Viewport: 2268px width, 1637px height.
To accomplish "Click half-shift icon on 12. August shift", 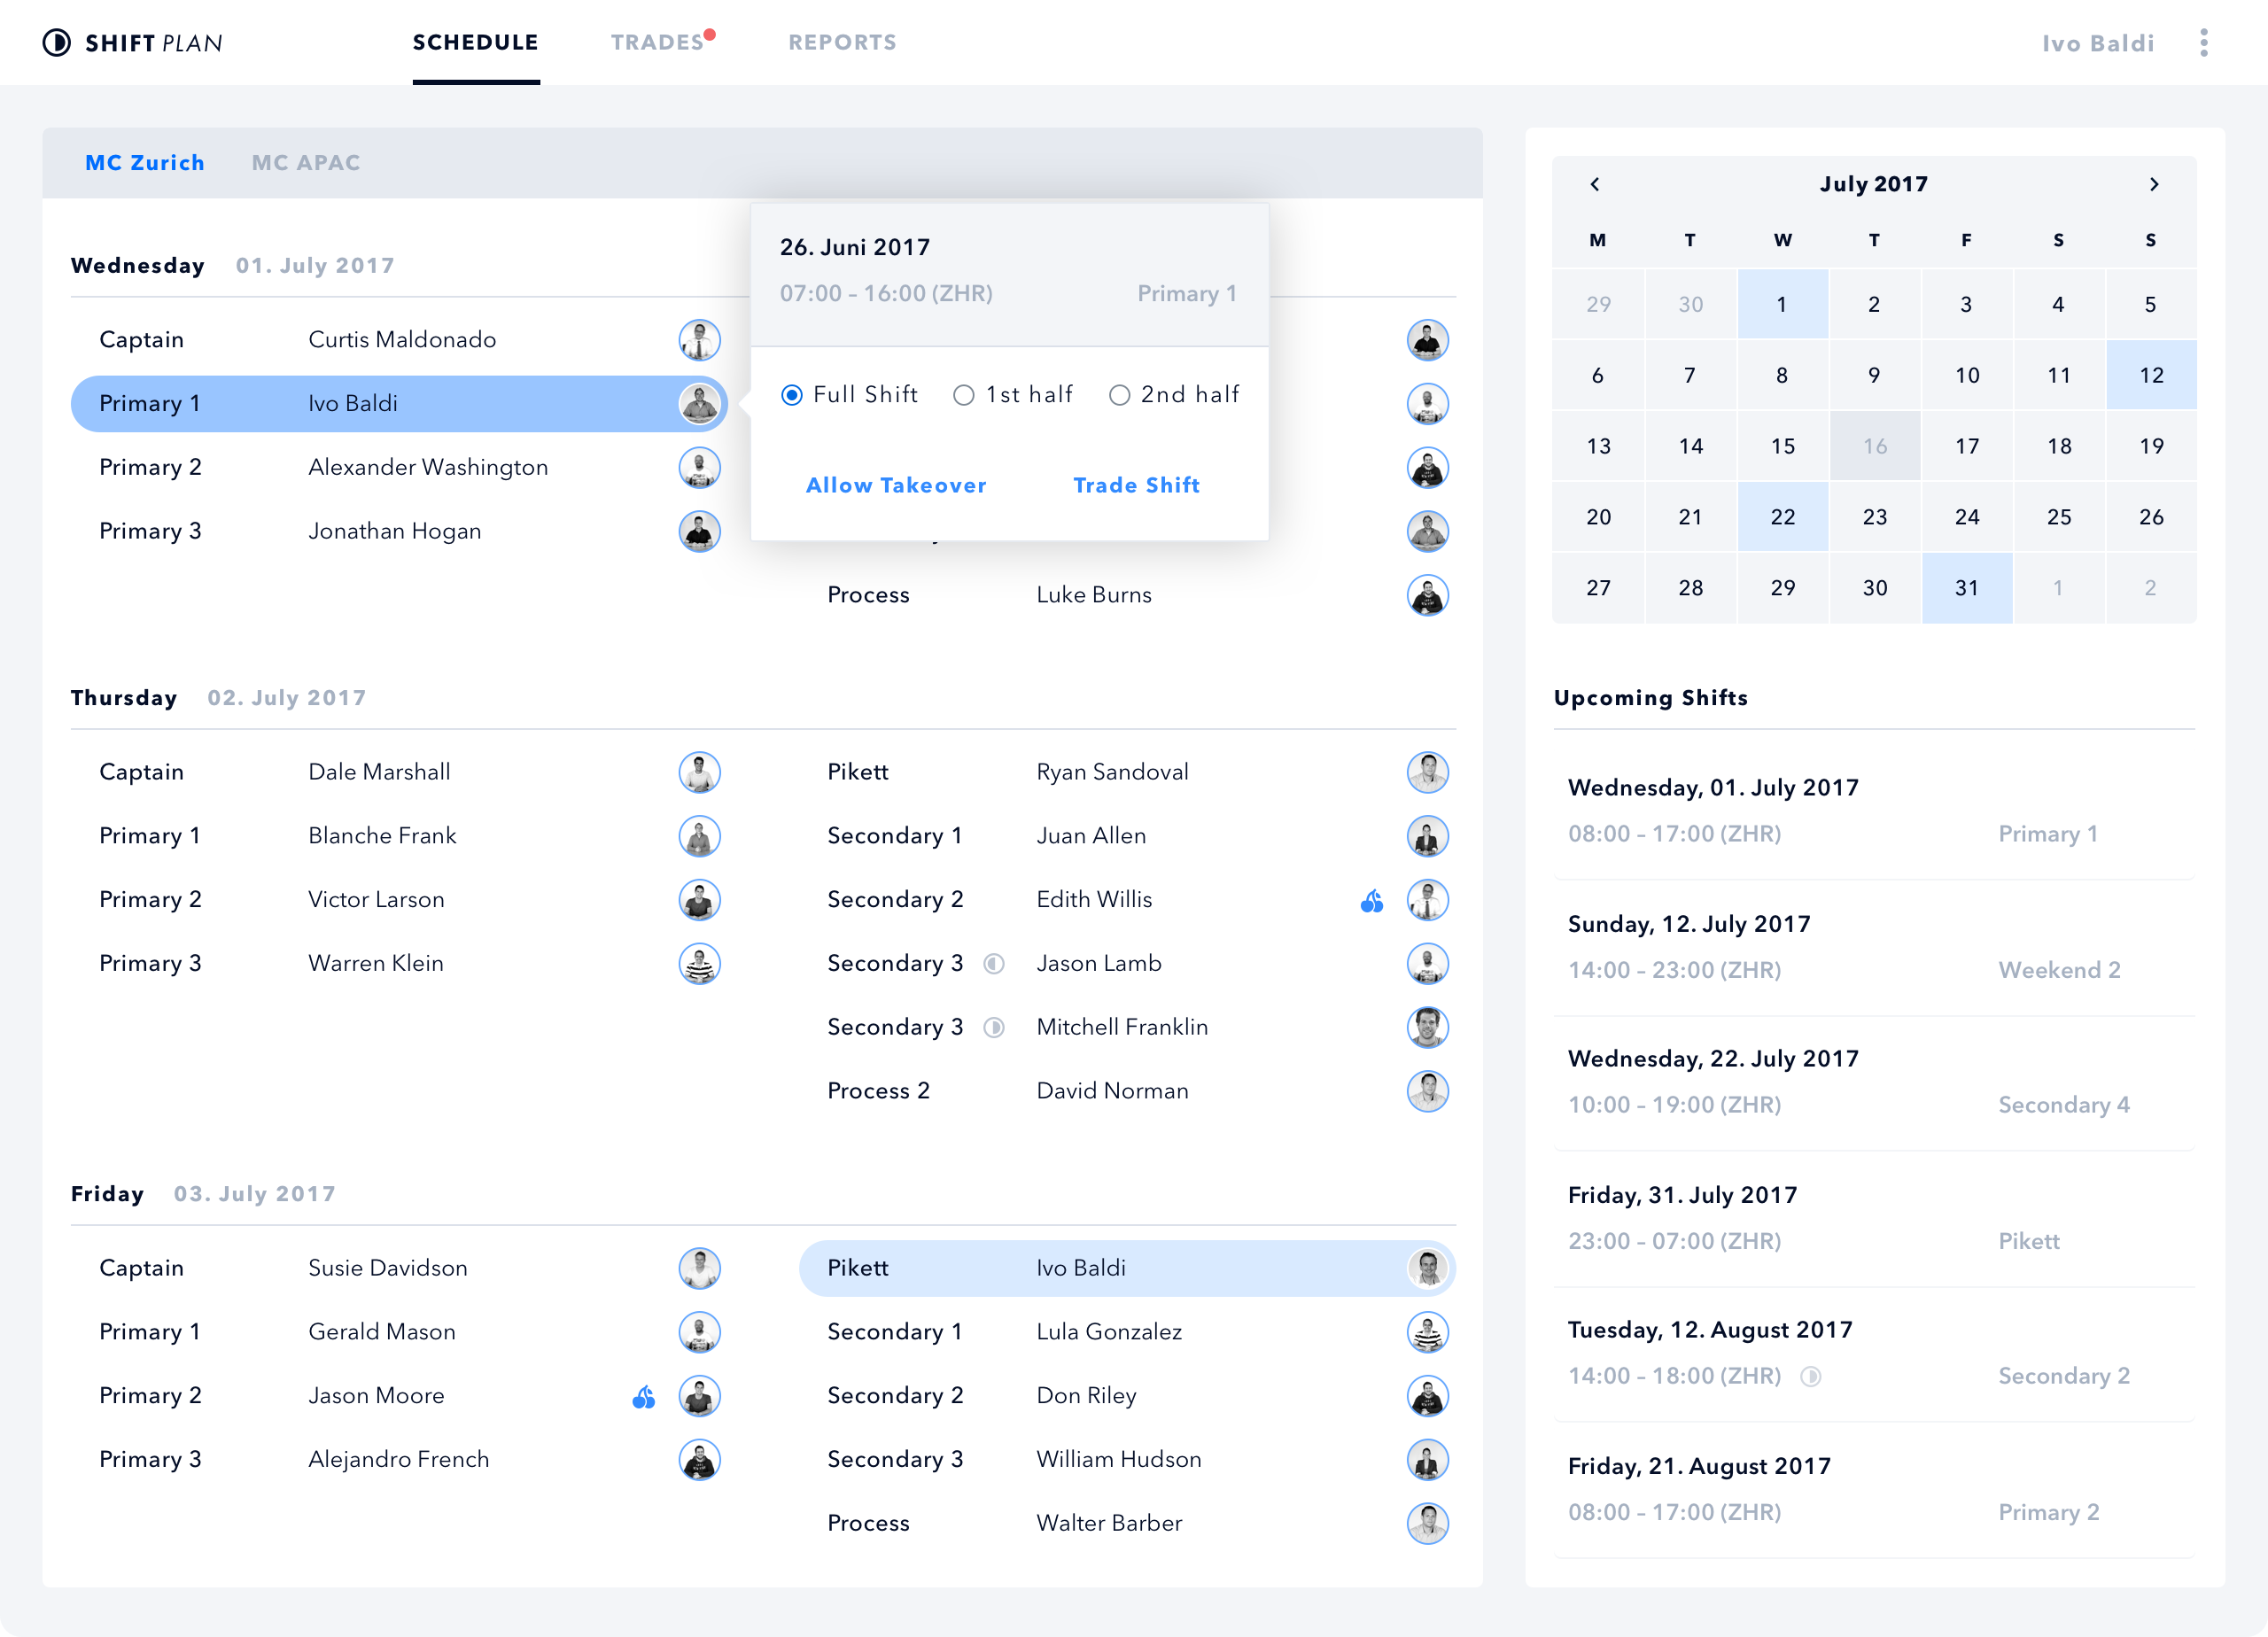I will [x=1810, y=1377].
